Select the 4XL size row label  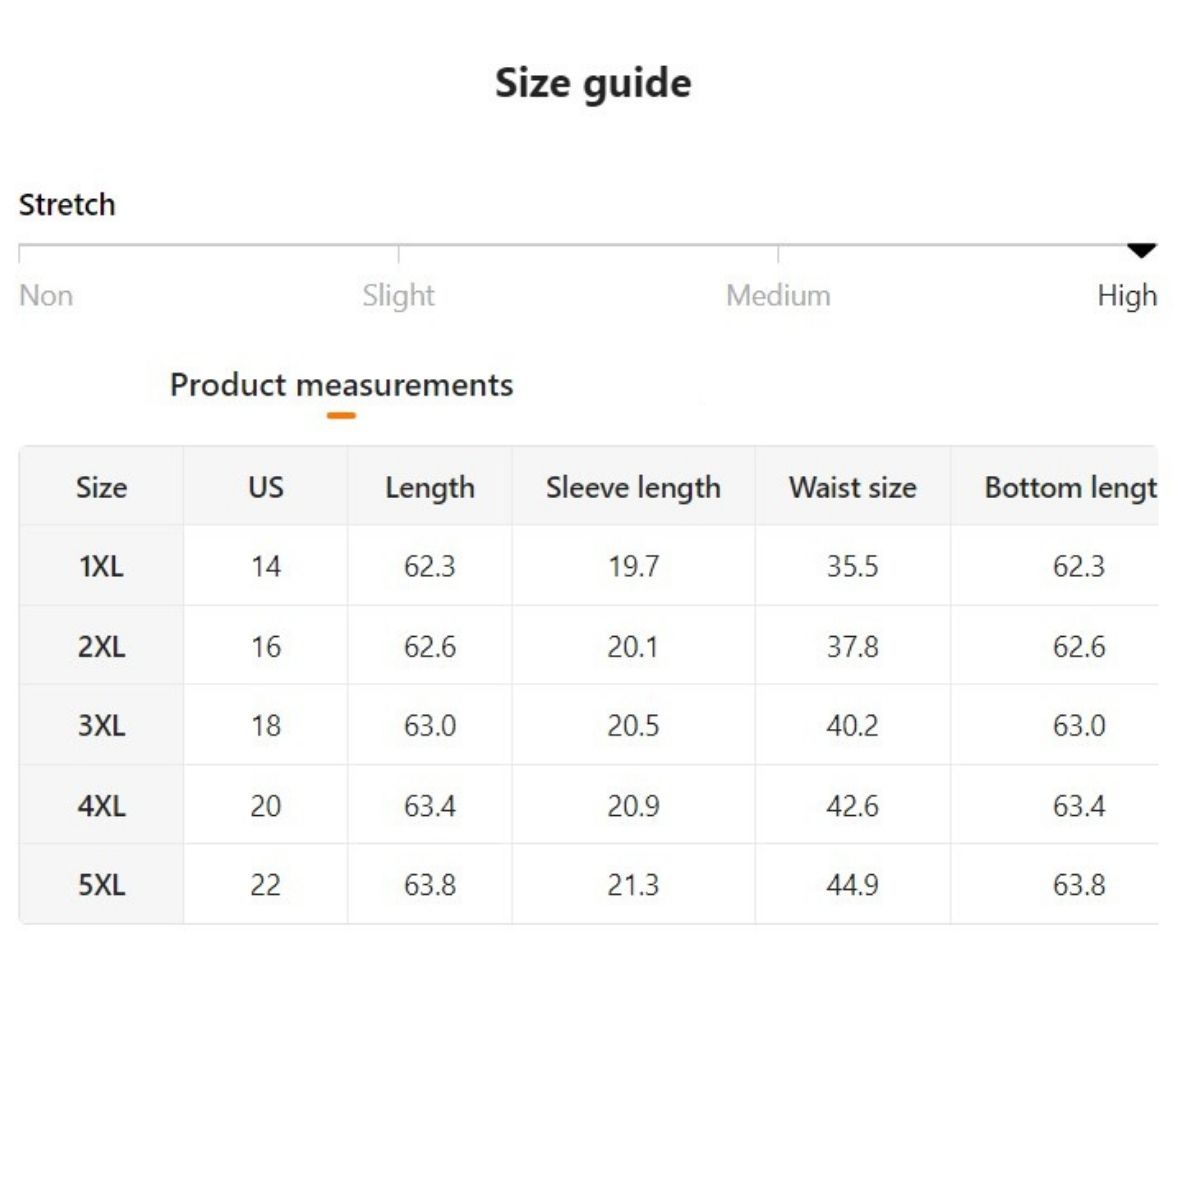(x=101, y=806)
